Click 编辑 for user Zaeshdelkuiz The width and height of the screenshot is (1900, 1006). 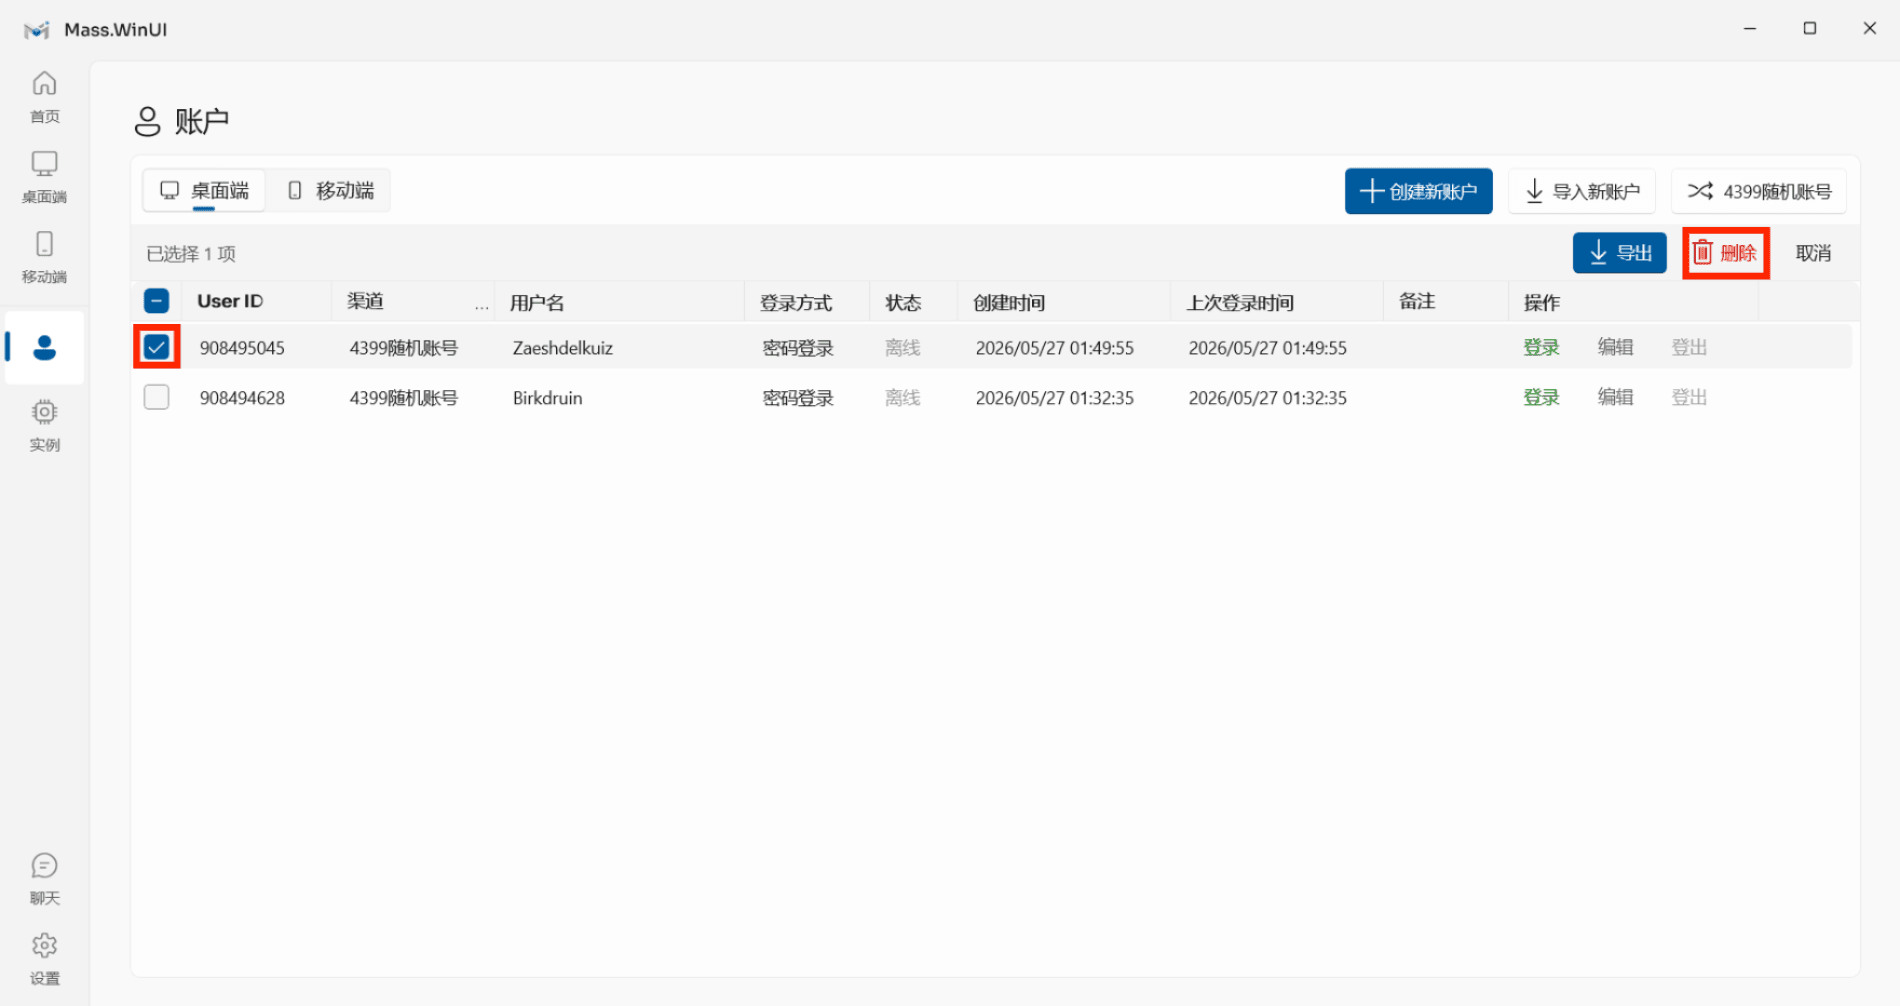1615,347
